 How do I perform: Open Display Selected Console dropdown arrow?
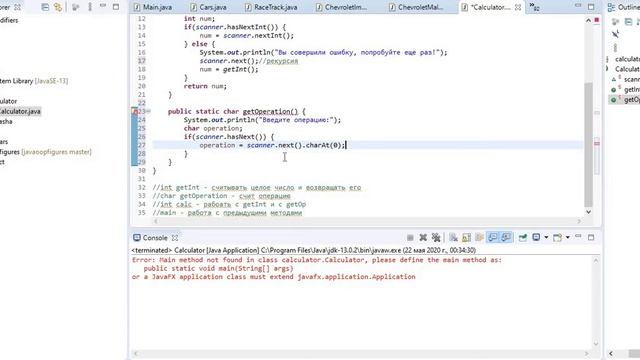coord(546,238)
